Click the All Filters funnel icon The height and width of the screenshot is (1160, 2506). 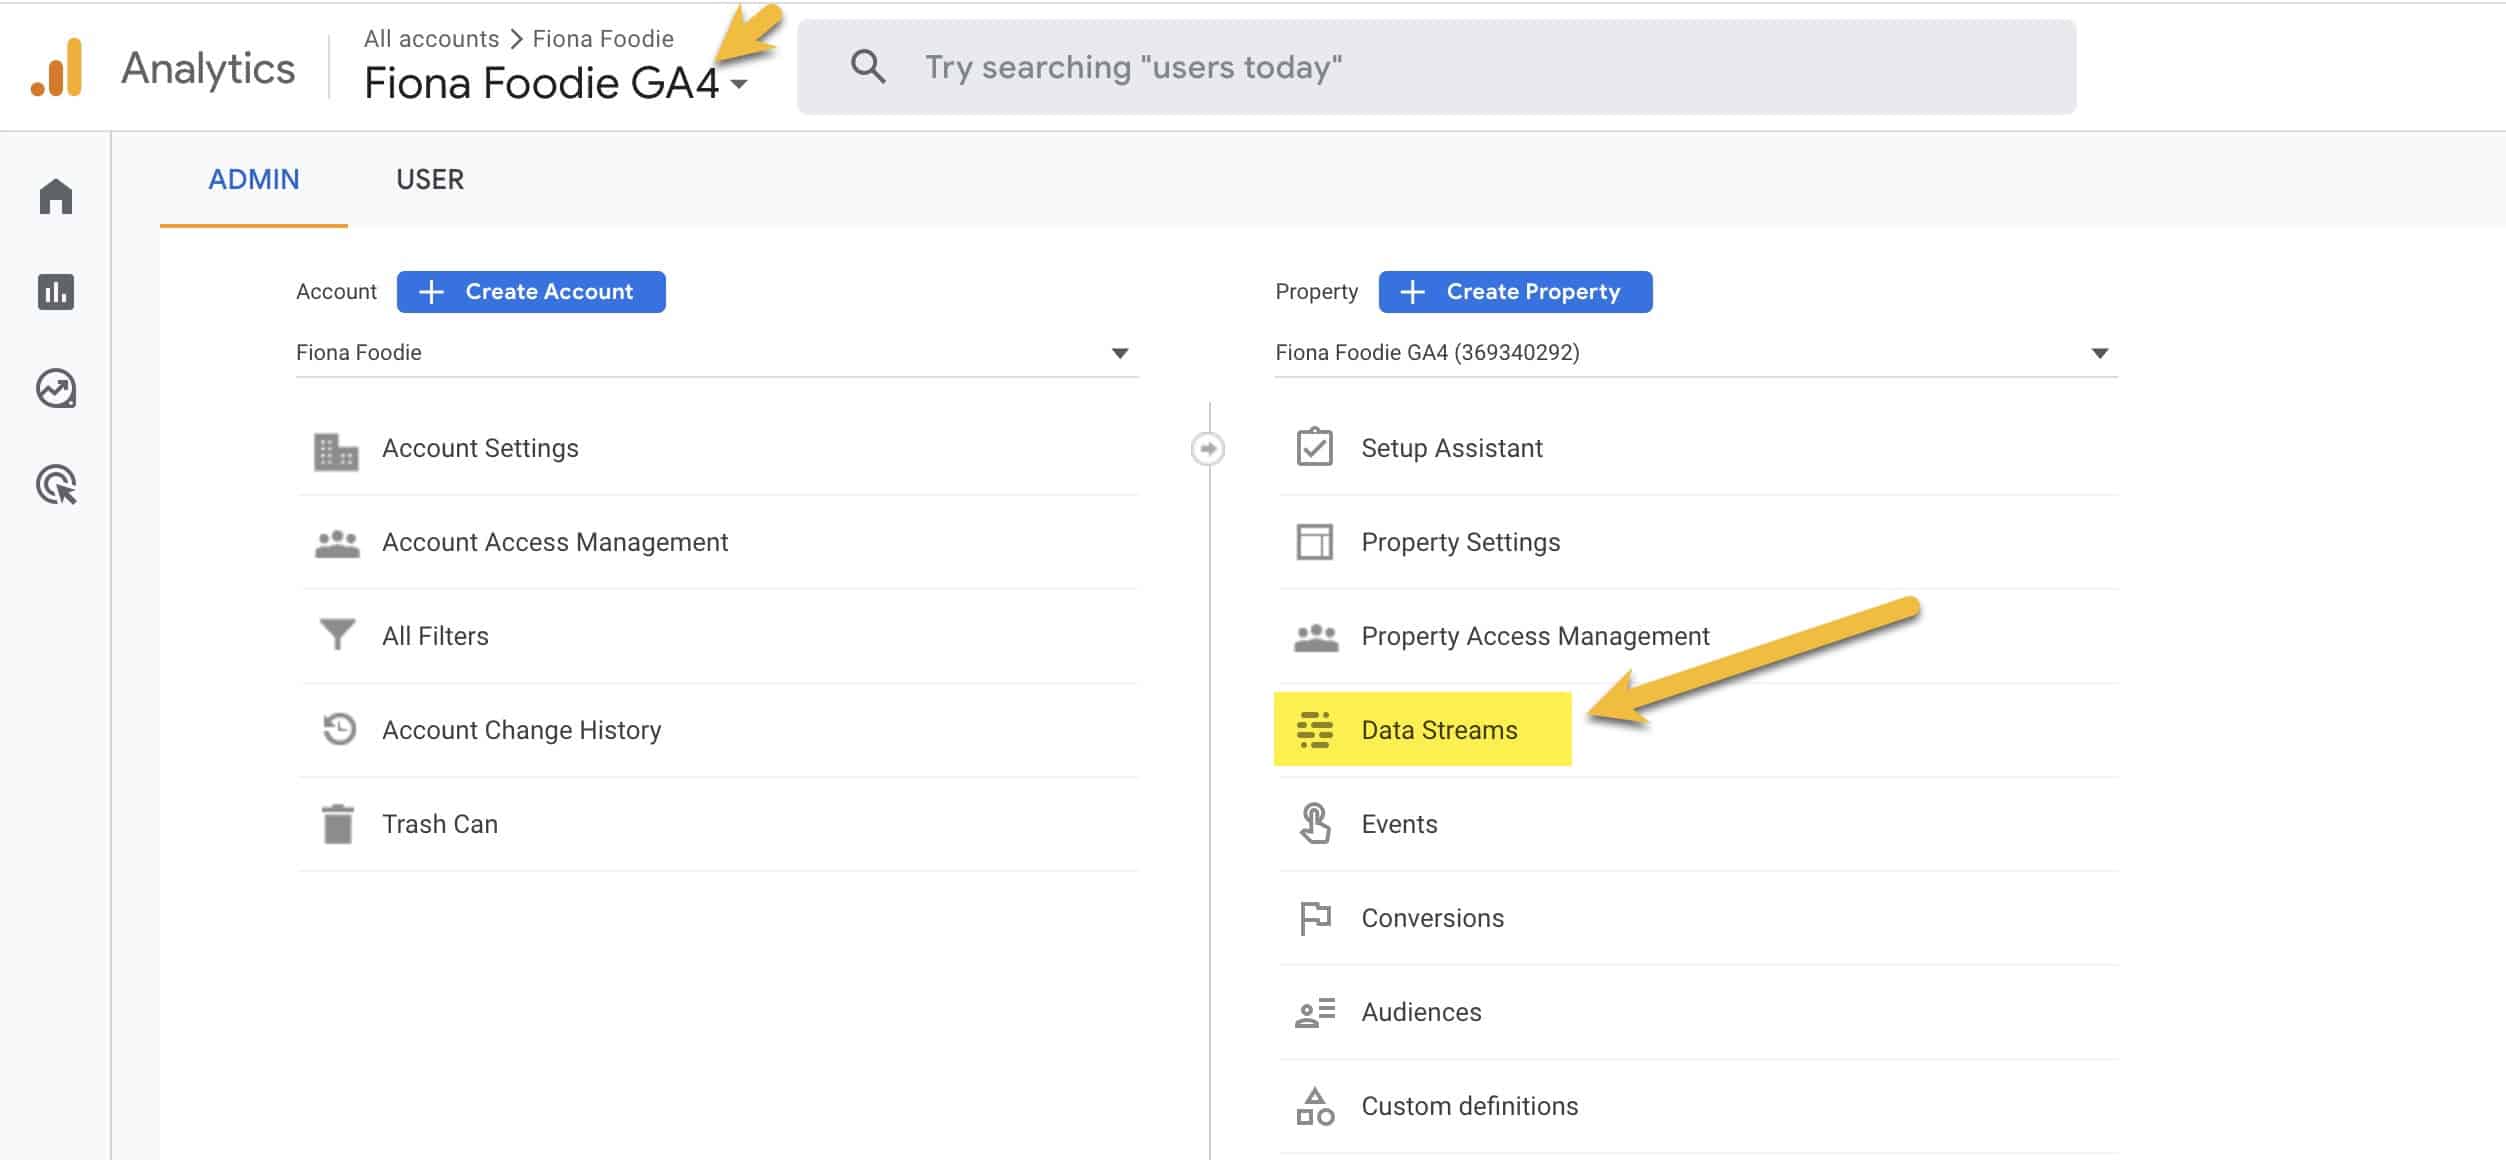337,635
